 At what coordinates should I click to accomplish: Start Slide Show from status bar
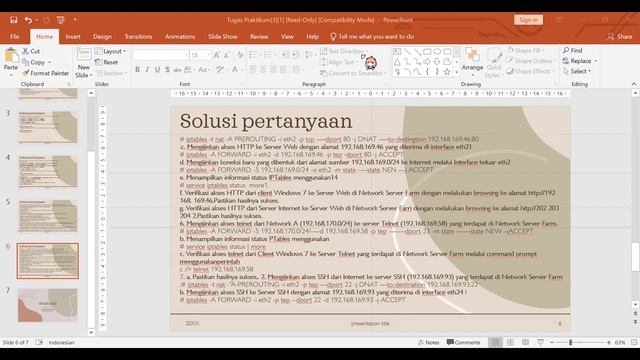[540, 342]
